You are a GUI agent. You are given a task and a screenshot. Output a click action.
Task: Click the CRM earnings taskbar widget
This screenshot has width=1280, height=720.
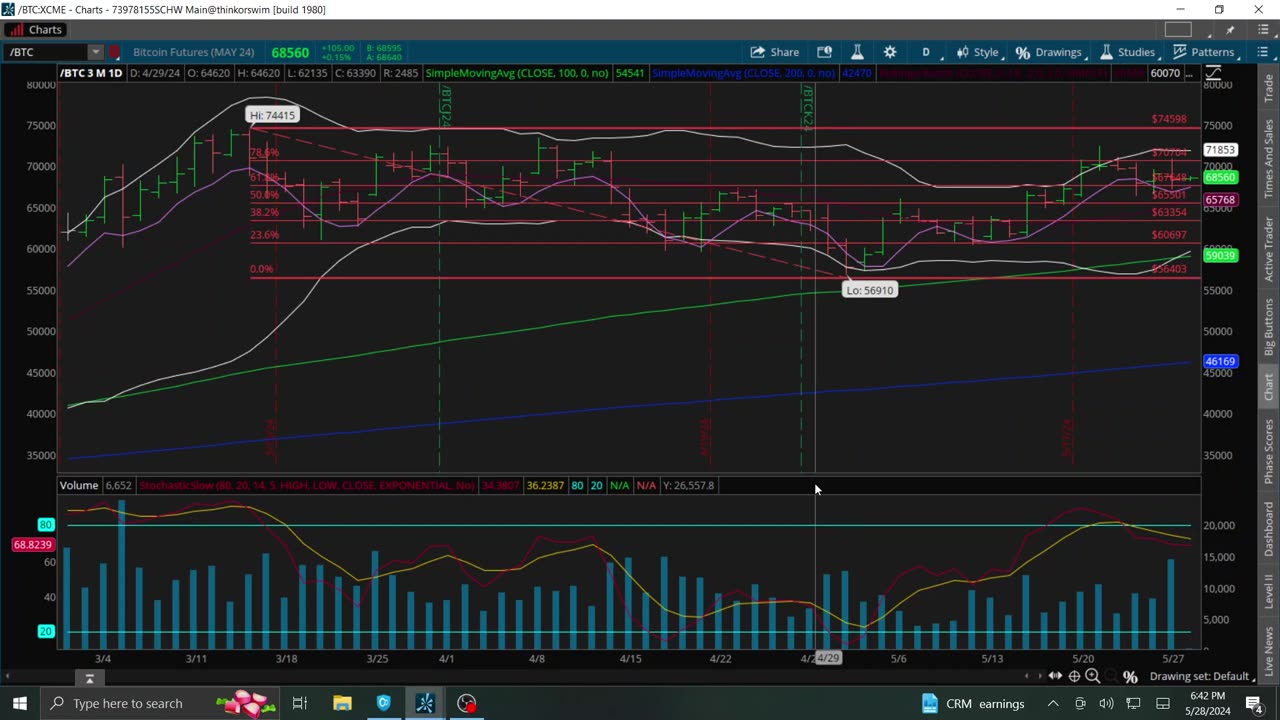973,703
